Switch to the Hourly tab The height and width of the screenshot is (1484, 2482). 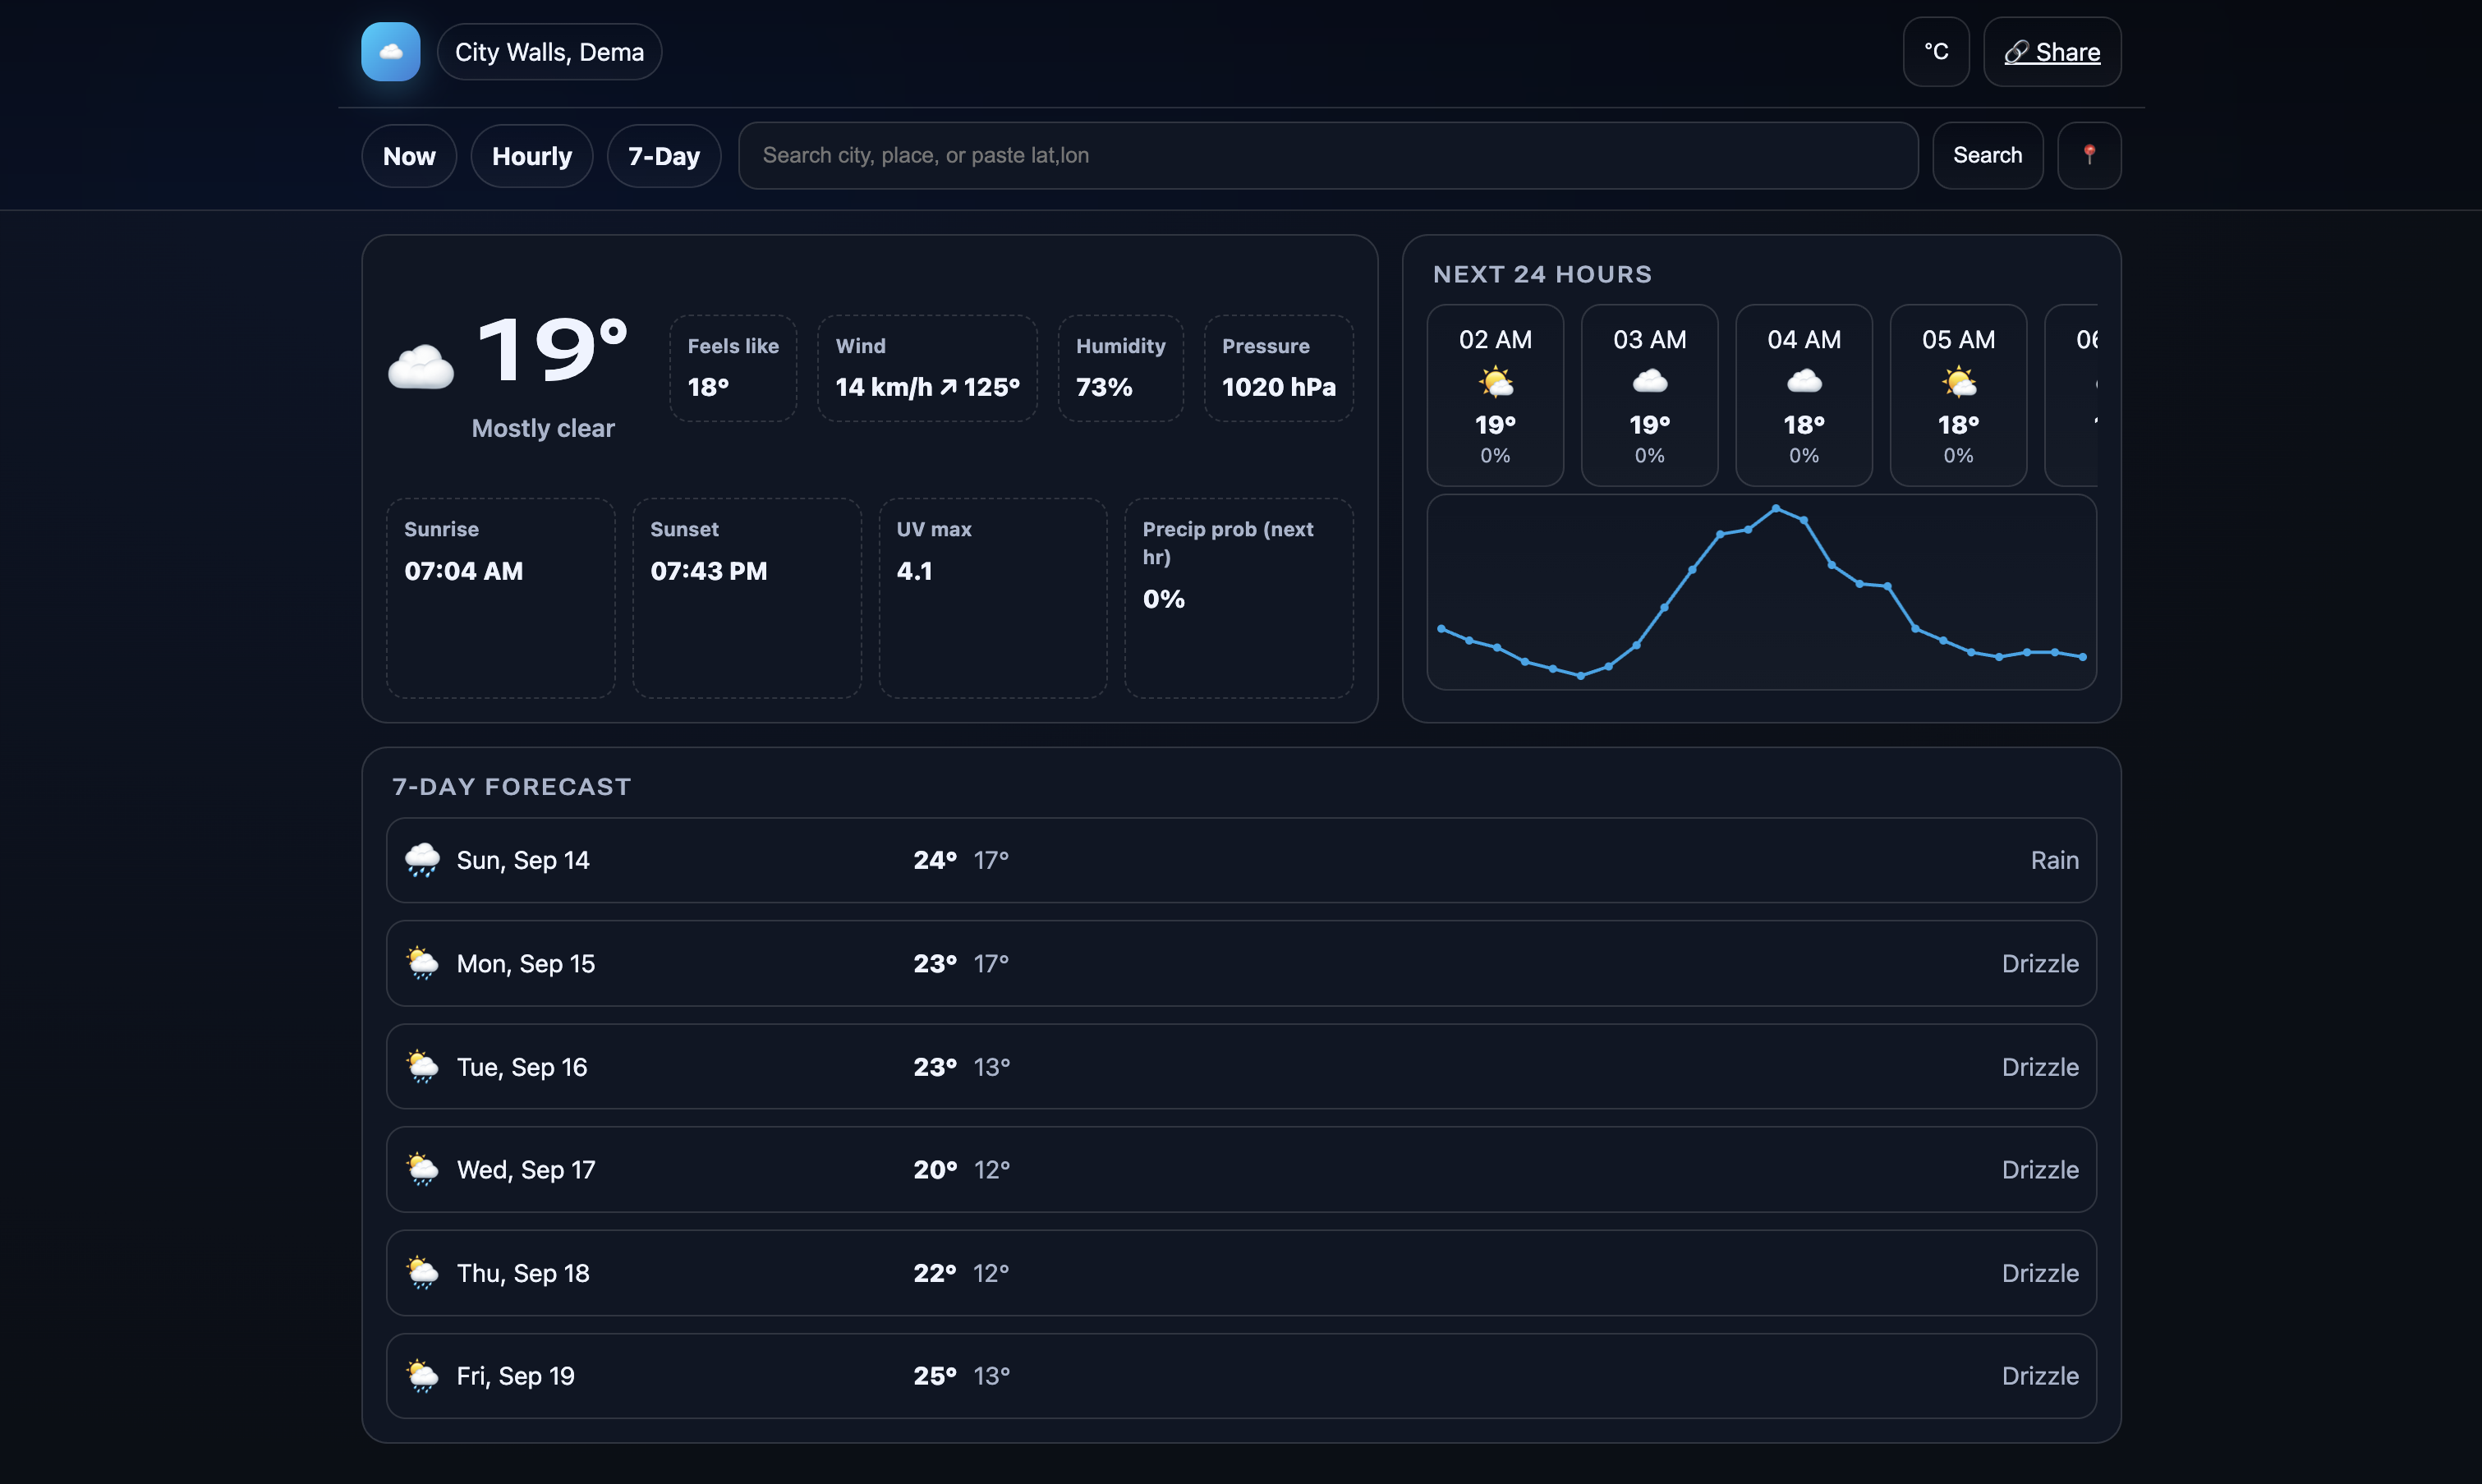pyautogui.click(x=531, y=156)
